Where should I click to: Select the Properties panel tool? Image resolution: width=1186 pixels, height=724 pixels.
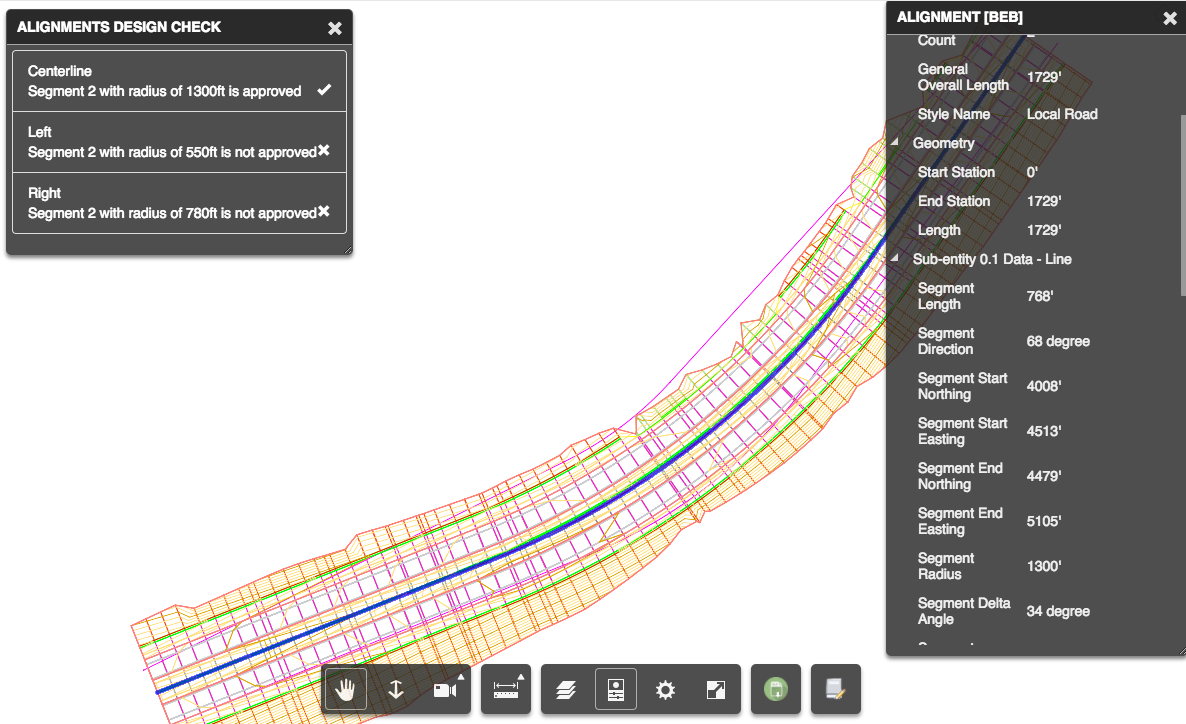pyautogui.click(x=615, y=689)
